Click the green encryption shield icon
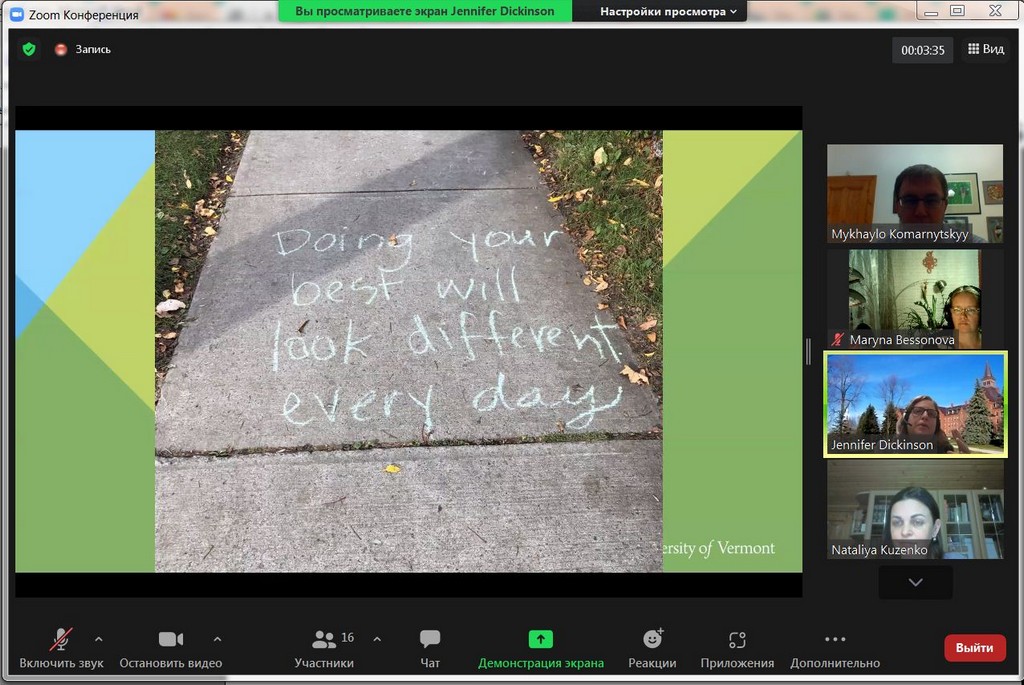This screenshot has height=685, width=1024. (29, 49)
